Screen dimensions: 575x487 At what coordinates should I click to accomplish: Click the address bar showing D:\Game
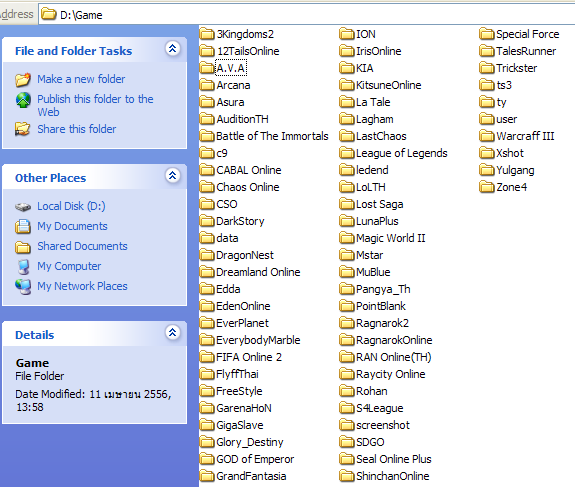point(307,15)
